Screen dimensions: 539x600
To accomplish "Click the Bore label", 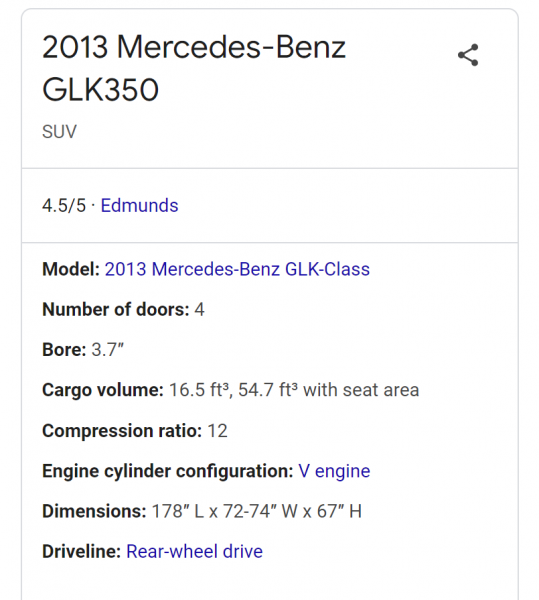I will pyautogui.click(x=64, y=350).
